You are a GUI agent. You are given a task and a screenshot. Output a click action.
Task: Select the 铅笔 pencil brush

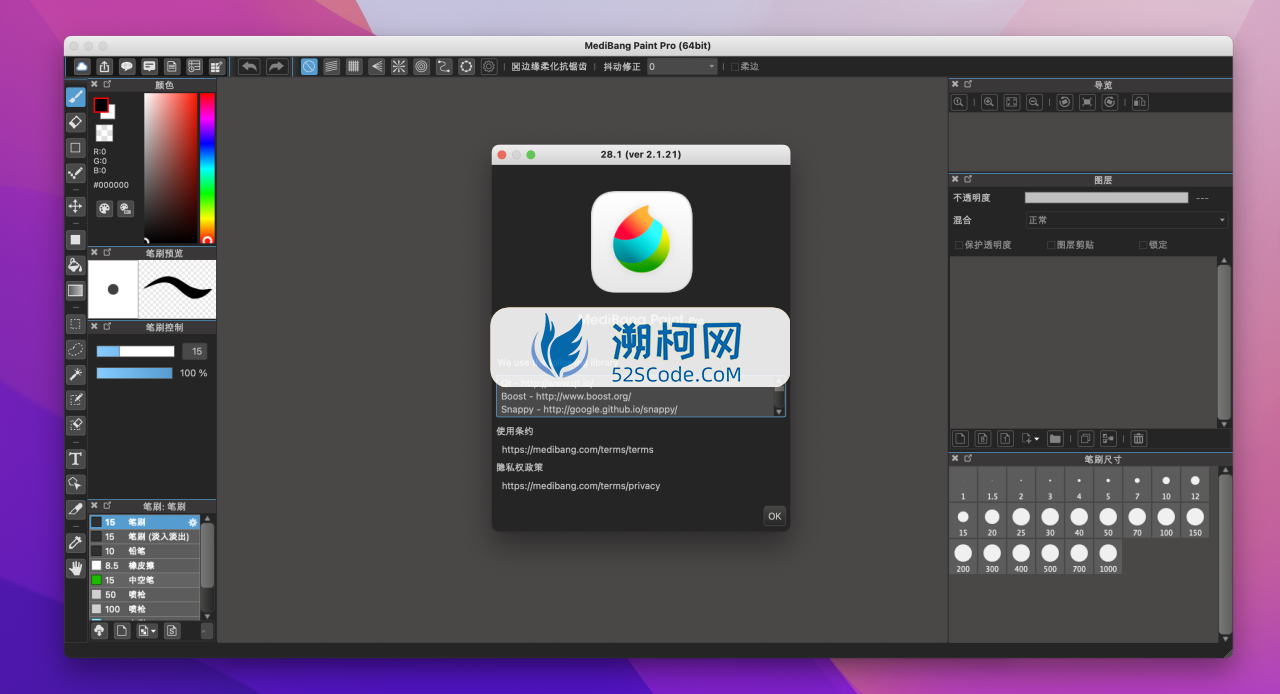point(145,551)
